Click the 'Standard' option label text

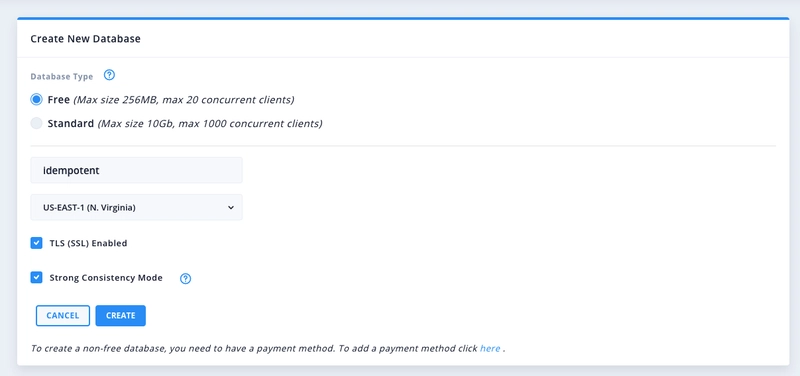coord(70,123)
